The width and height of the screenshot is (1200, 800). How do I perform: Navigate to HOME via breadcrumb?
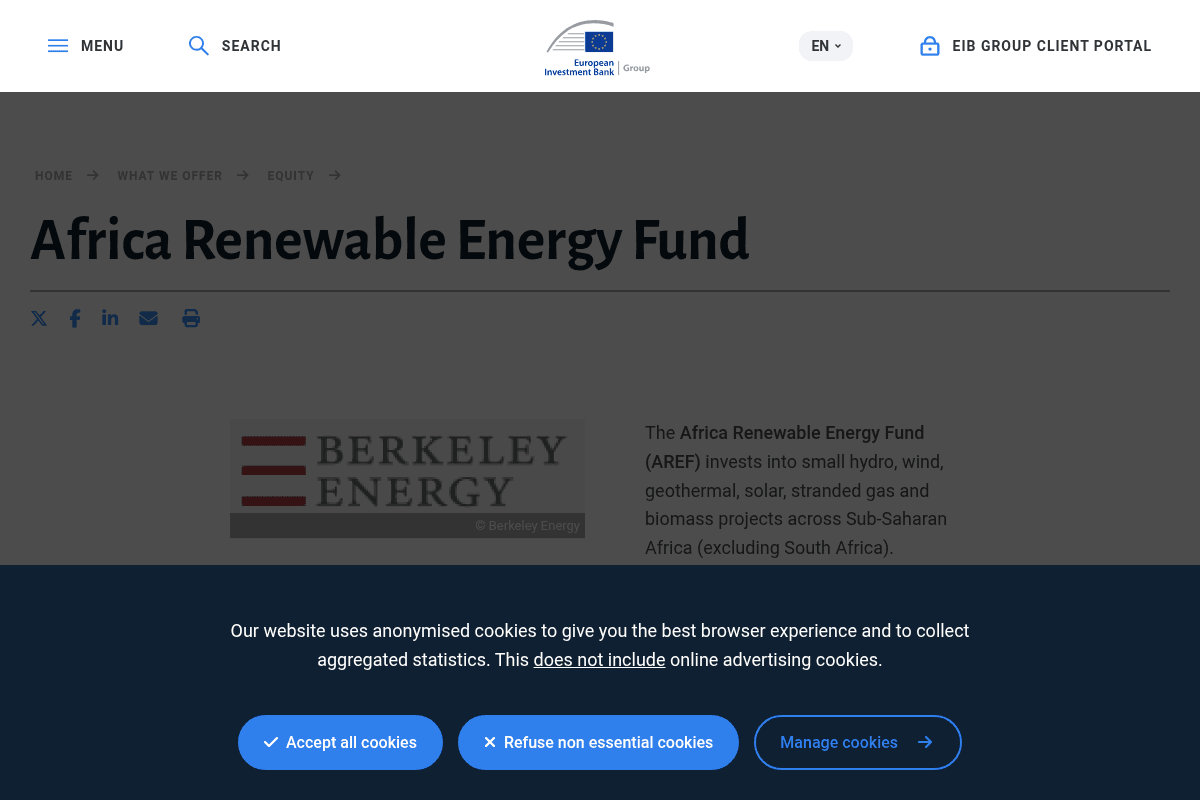tap(53, 175)
